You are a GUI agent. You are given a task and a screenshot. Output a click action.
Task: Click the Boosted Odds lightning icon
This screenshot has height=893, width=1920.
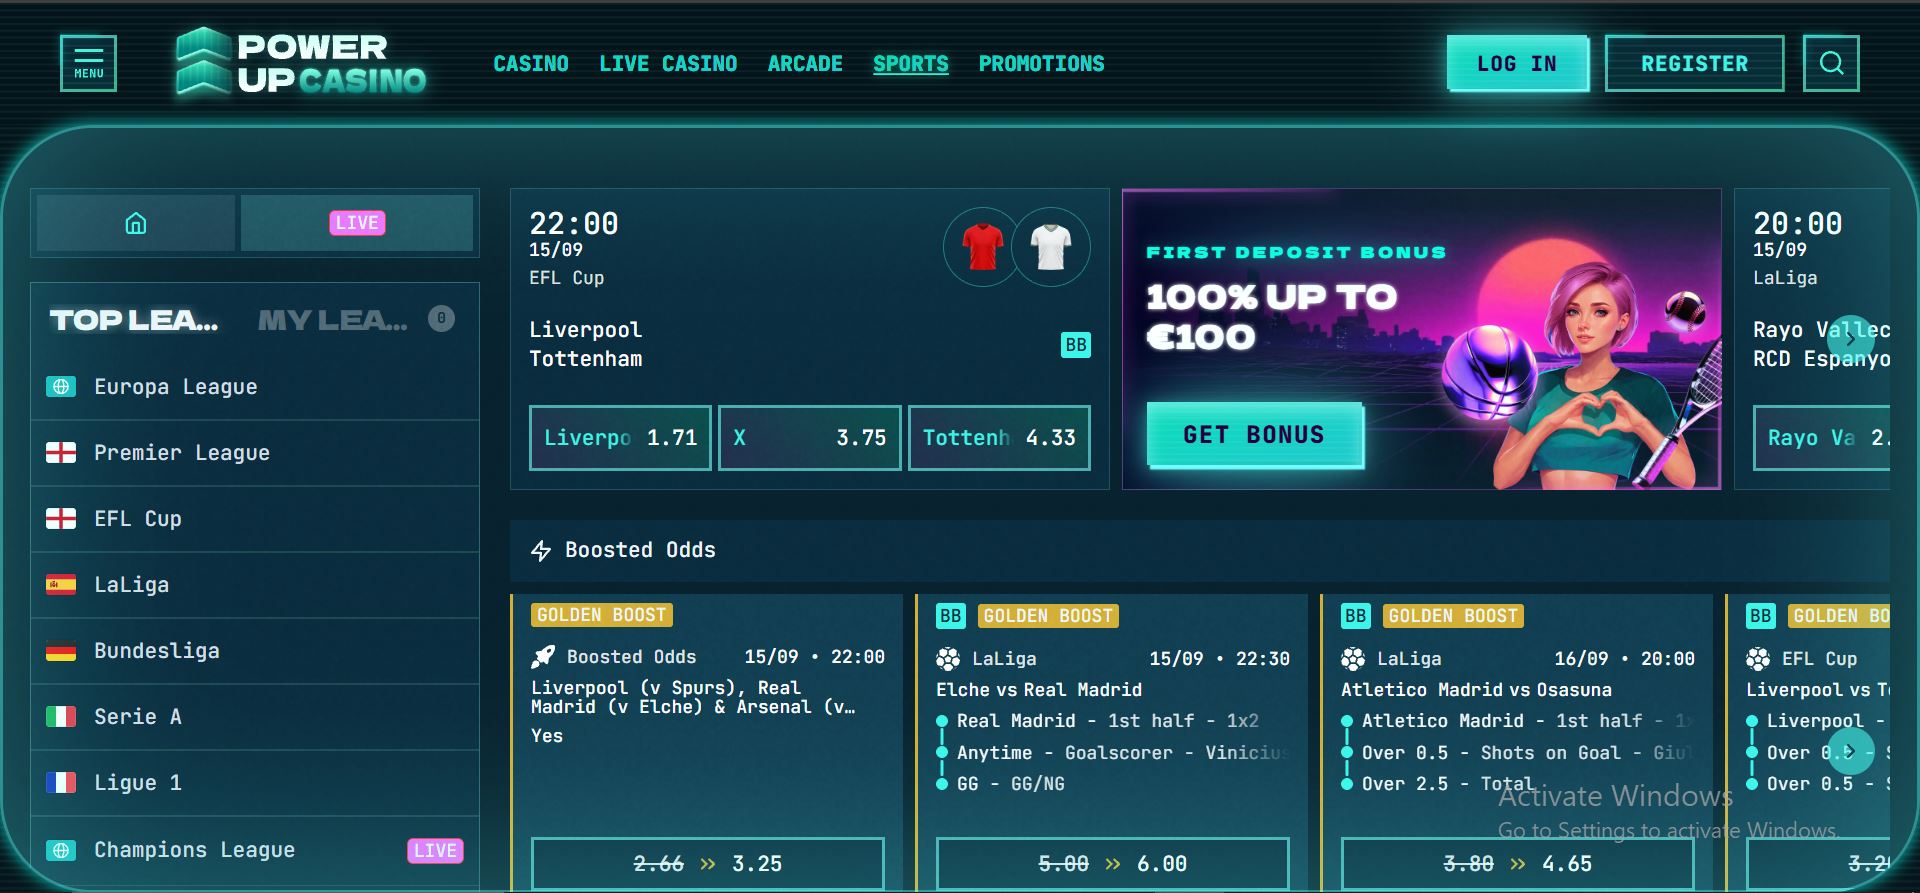(x=541, y=550)
